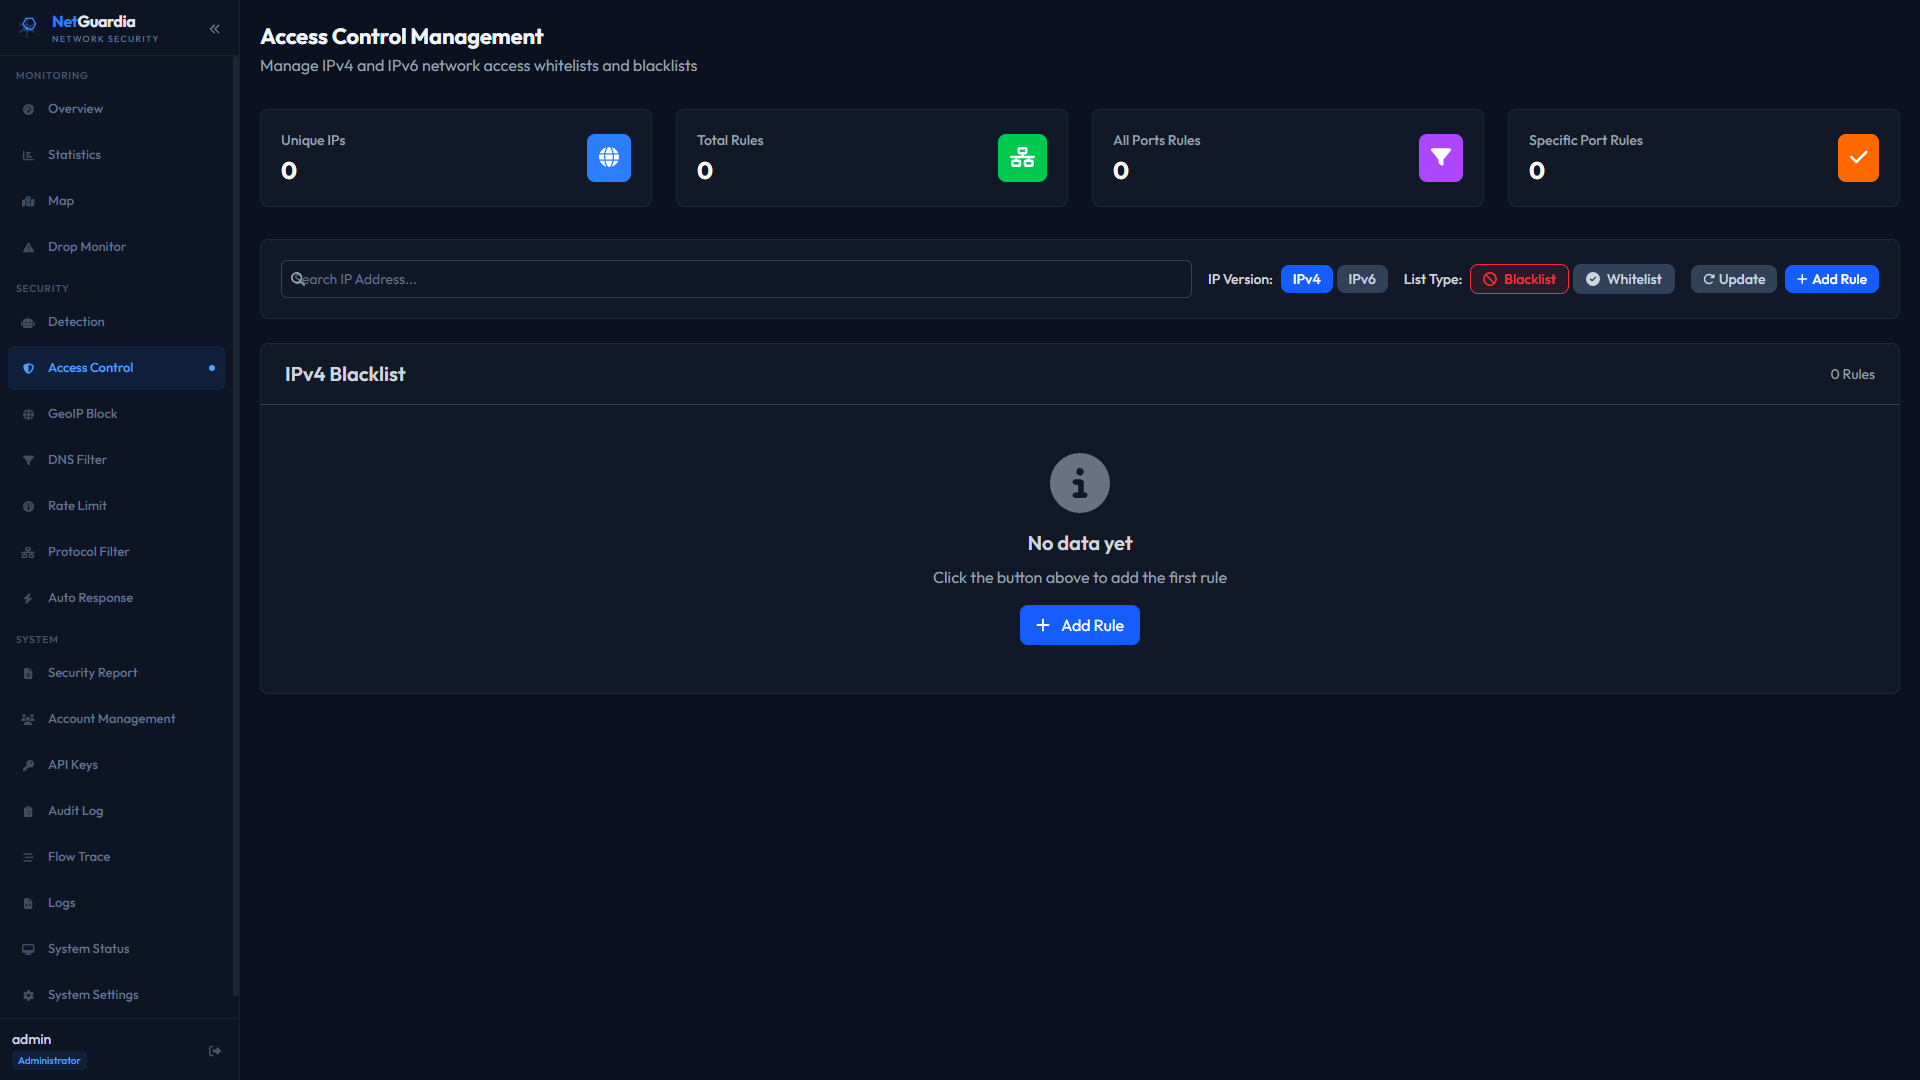Click the NetGuardia logo icon
This screenshot has height=1080, width=1920.
(29, 26)
